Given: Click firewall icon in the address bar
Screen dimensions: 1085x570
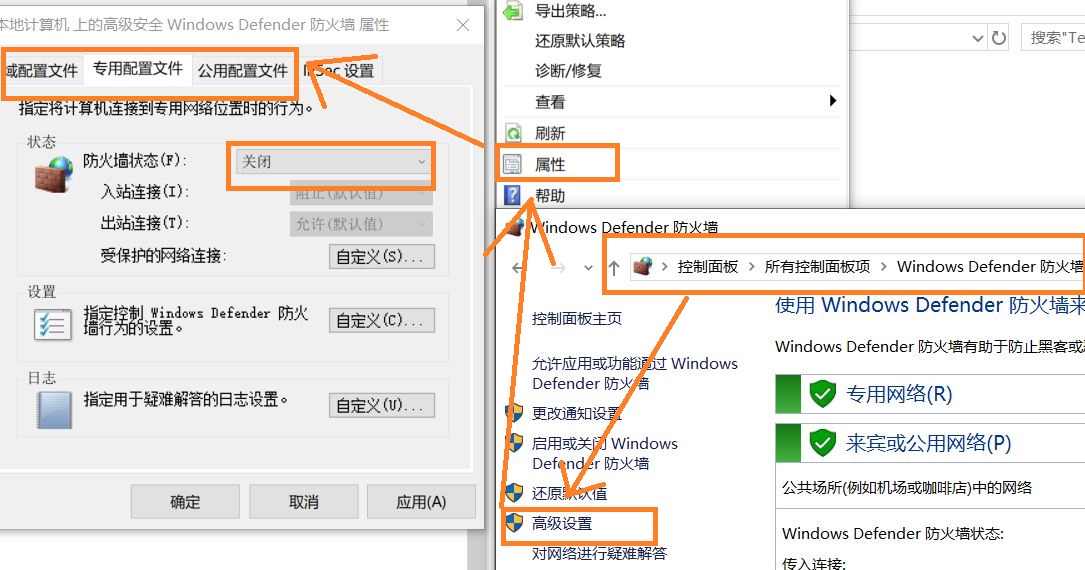Looking at the screenshot, I should pos(643,266).
